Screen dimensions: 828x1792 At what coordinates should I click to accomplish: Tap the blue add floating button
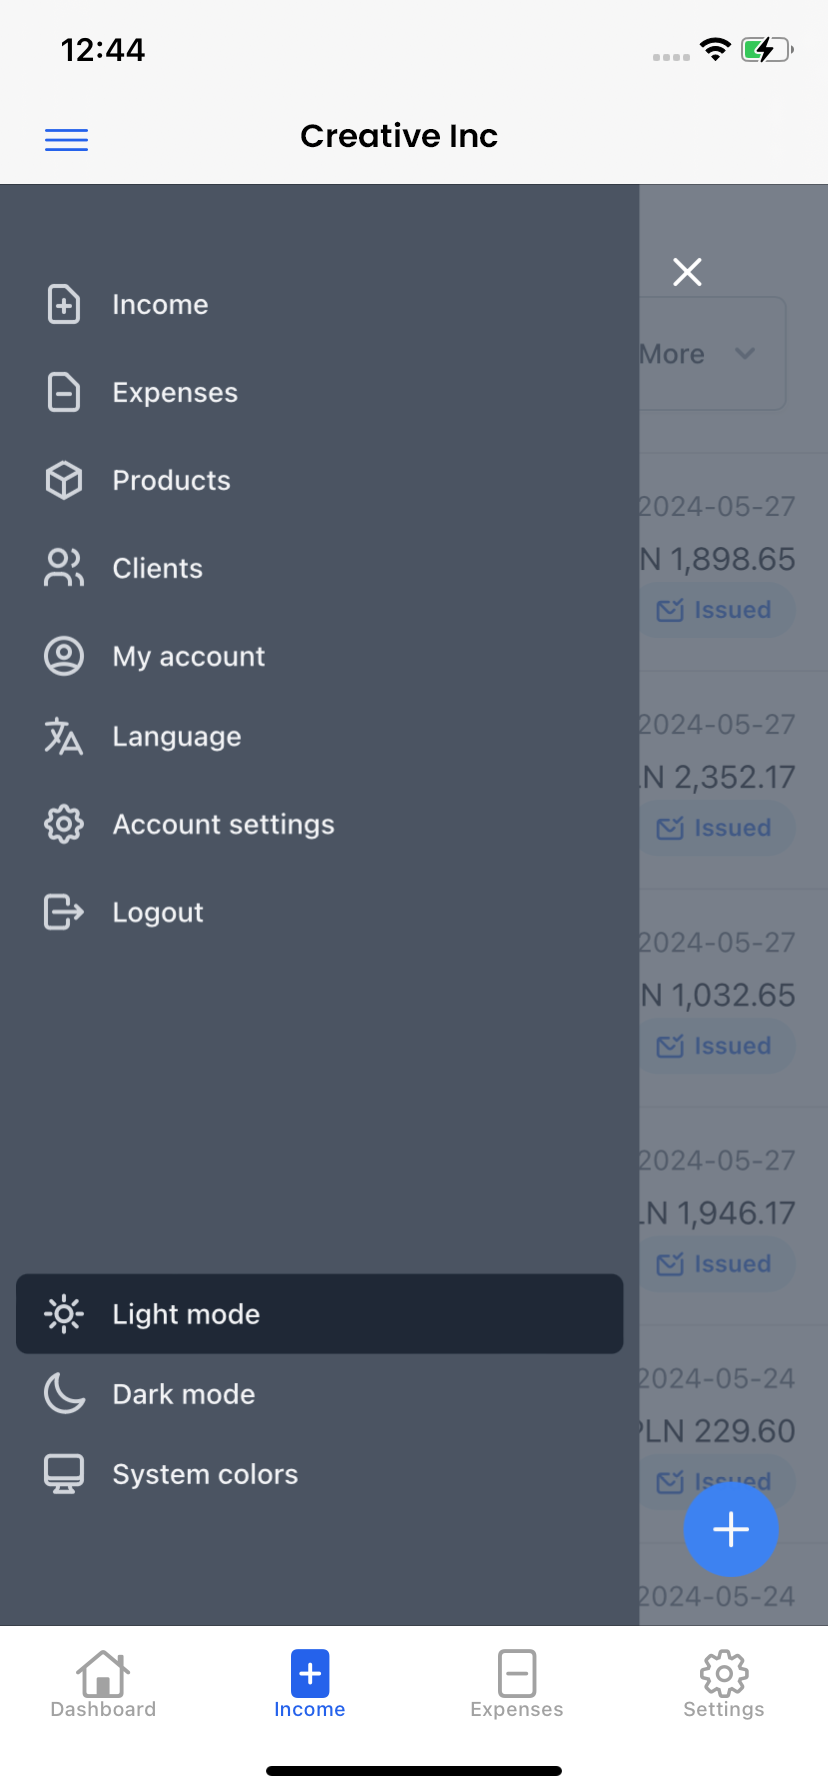click(731, 1529)
